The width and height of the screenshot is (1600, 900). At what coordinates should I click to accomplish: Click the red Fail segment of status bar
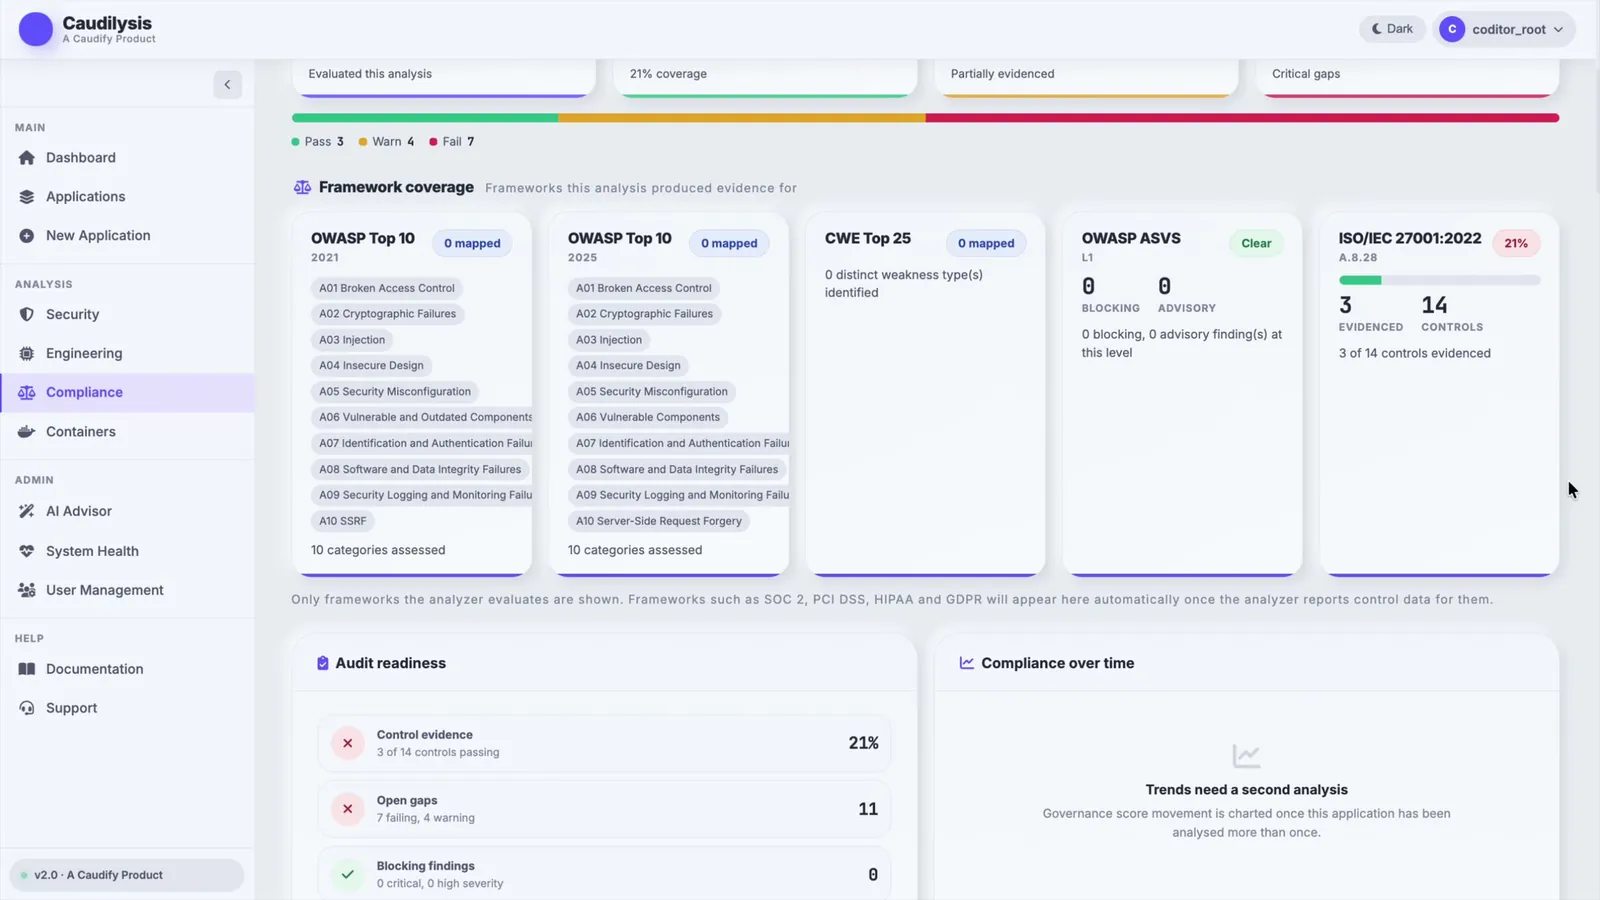[1242, 118]
